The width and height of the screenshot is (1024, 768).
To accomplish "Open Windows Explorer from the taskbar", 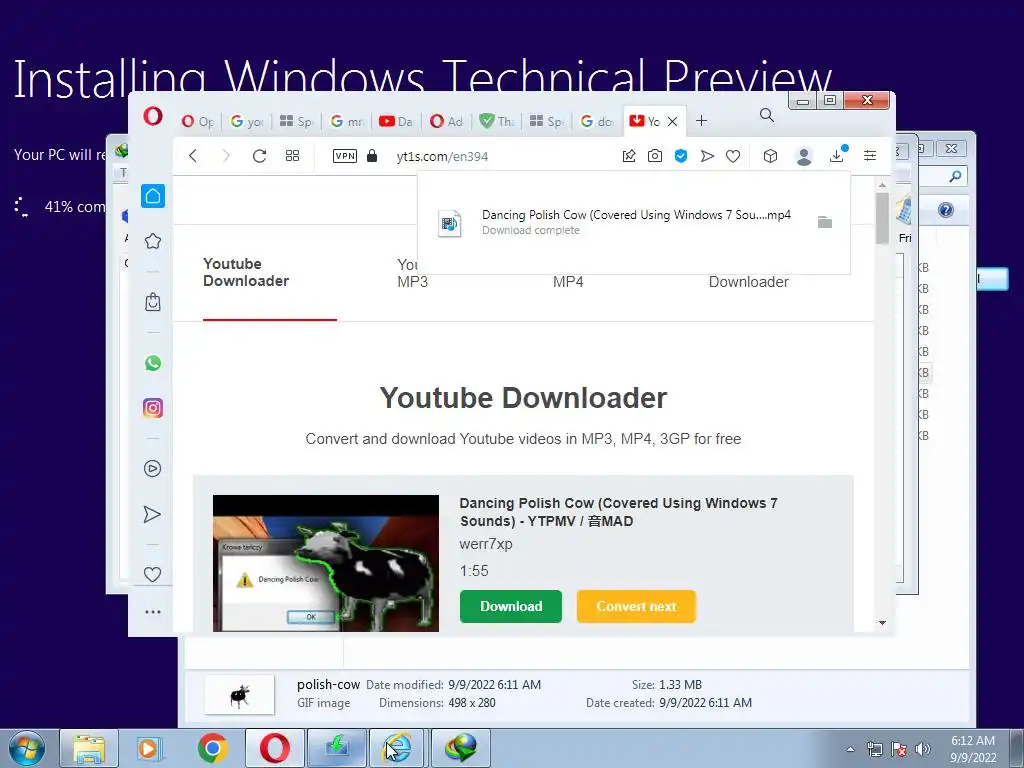I will click(89, 748).
